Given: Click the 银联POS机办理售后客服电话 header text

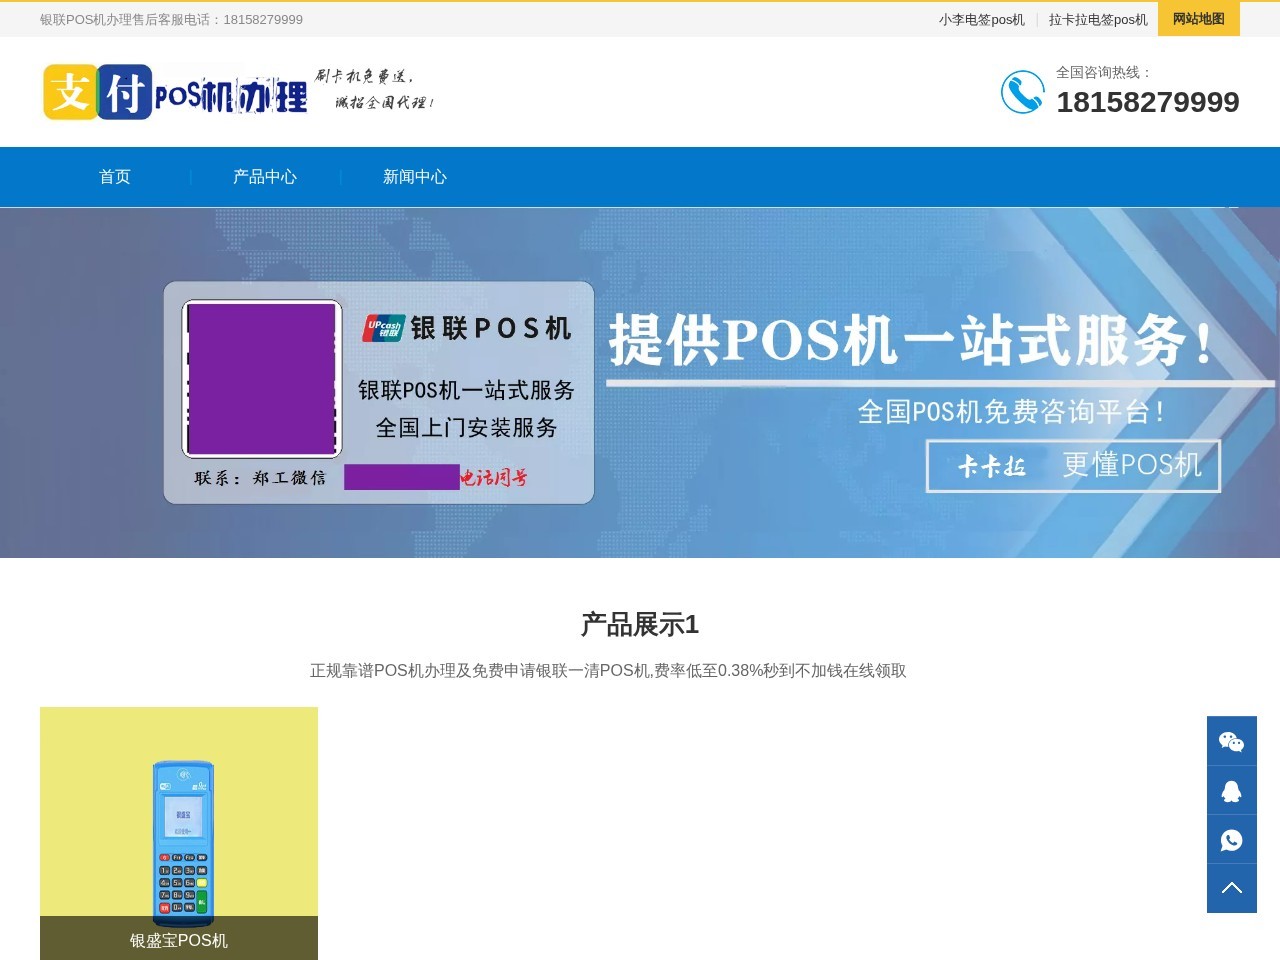Looking at the screenshot, I should (x=171, y=19).
